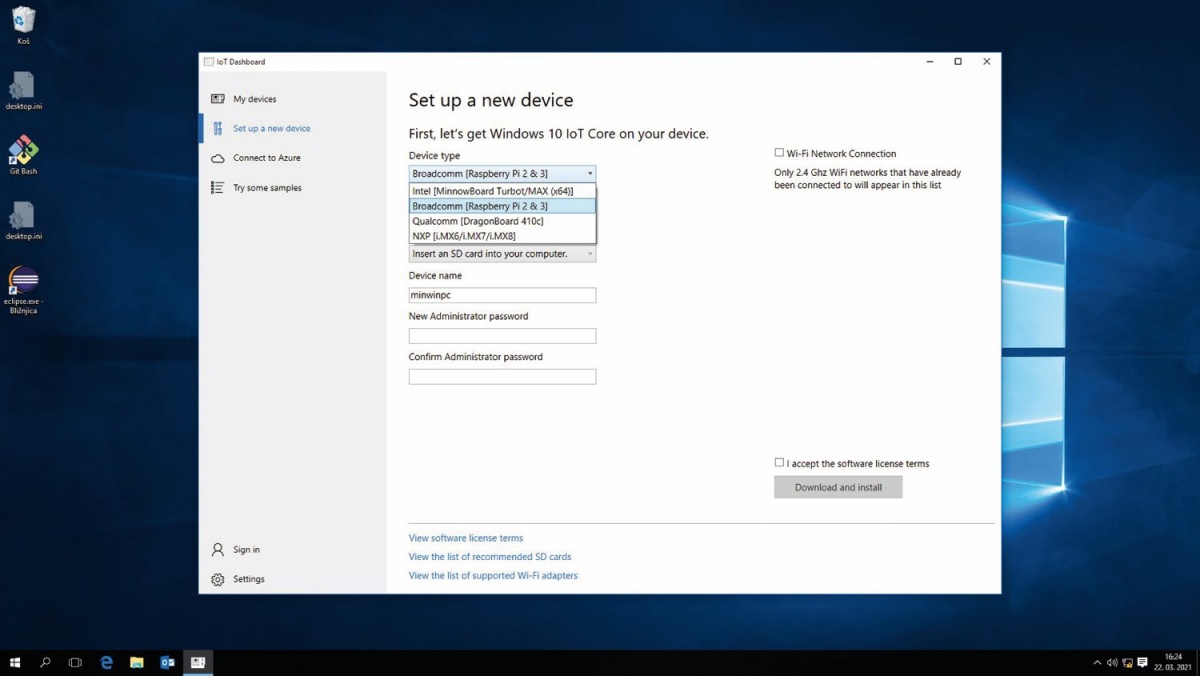Open the list of recommended SD cards link
Image resolution: width=1200 pixels, height=676 pixels.
click(x=490, y=557)
